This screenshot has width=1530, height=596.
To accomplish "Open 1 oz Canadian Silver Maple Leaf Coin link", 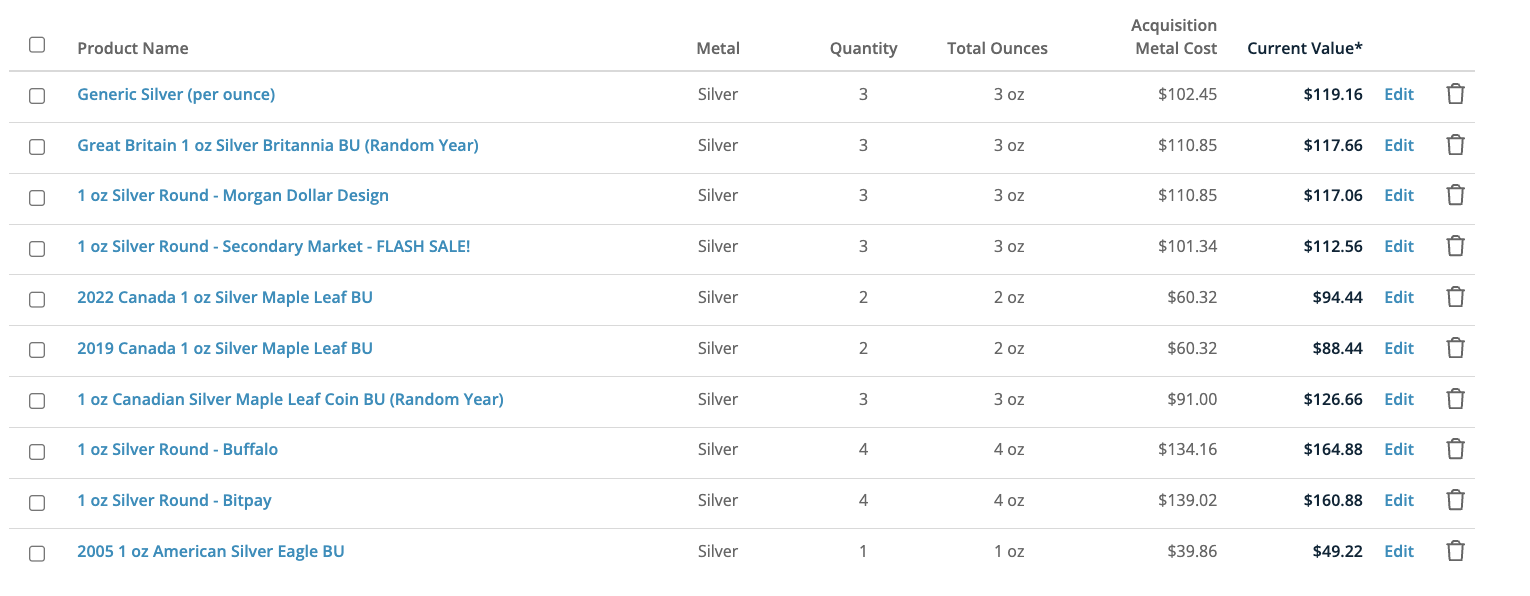I will point(290,399).
